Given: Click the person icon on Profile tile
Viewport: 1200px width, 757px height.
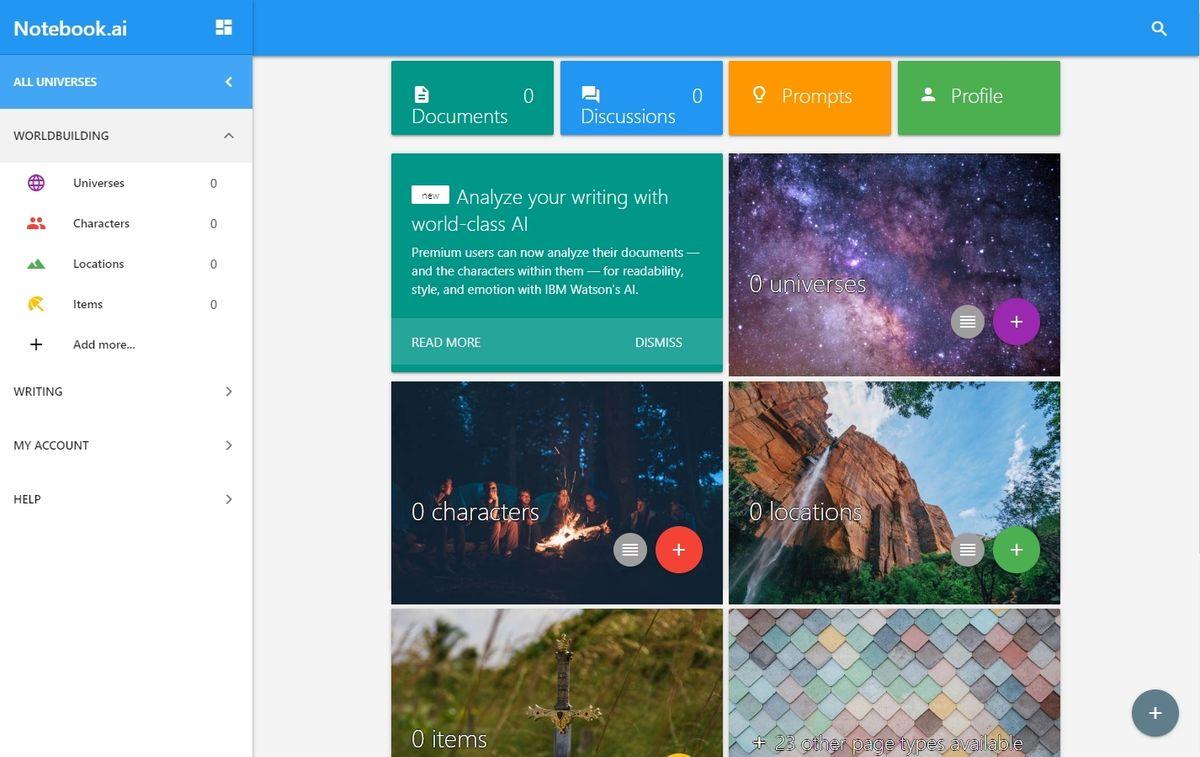Looking at the screenshot, I should [x=928, y=94].
